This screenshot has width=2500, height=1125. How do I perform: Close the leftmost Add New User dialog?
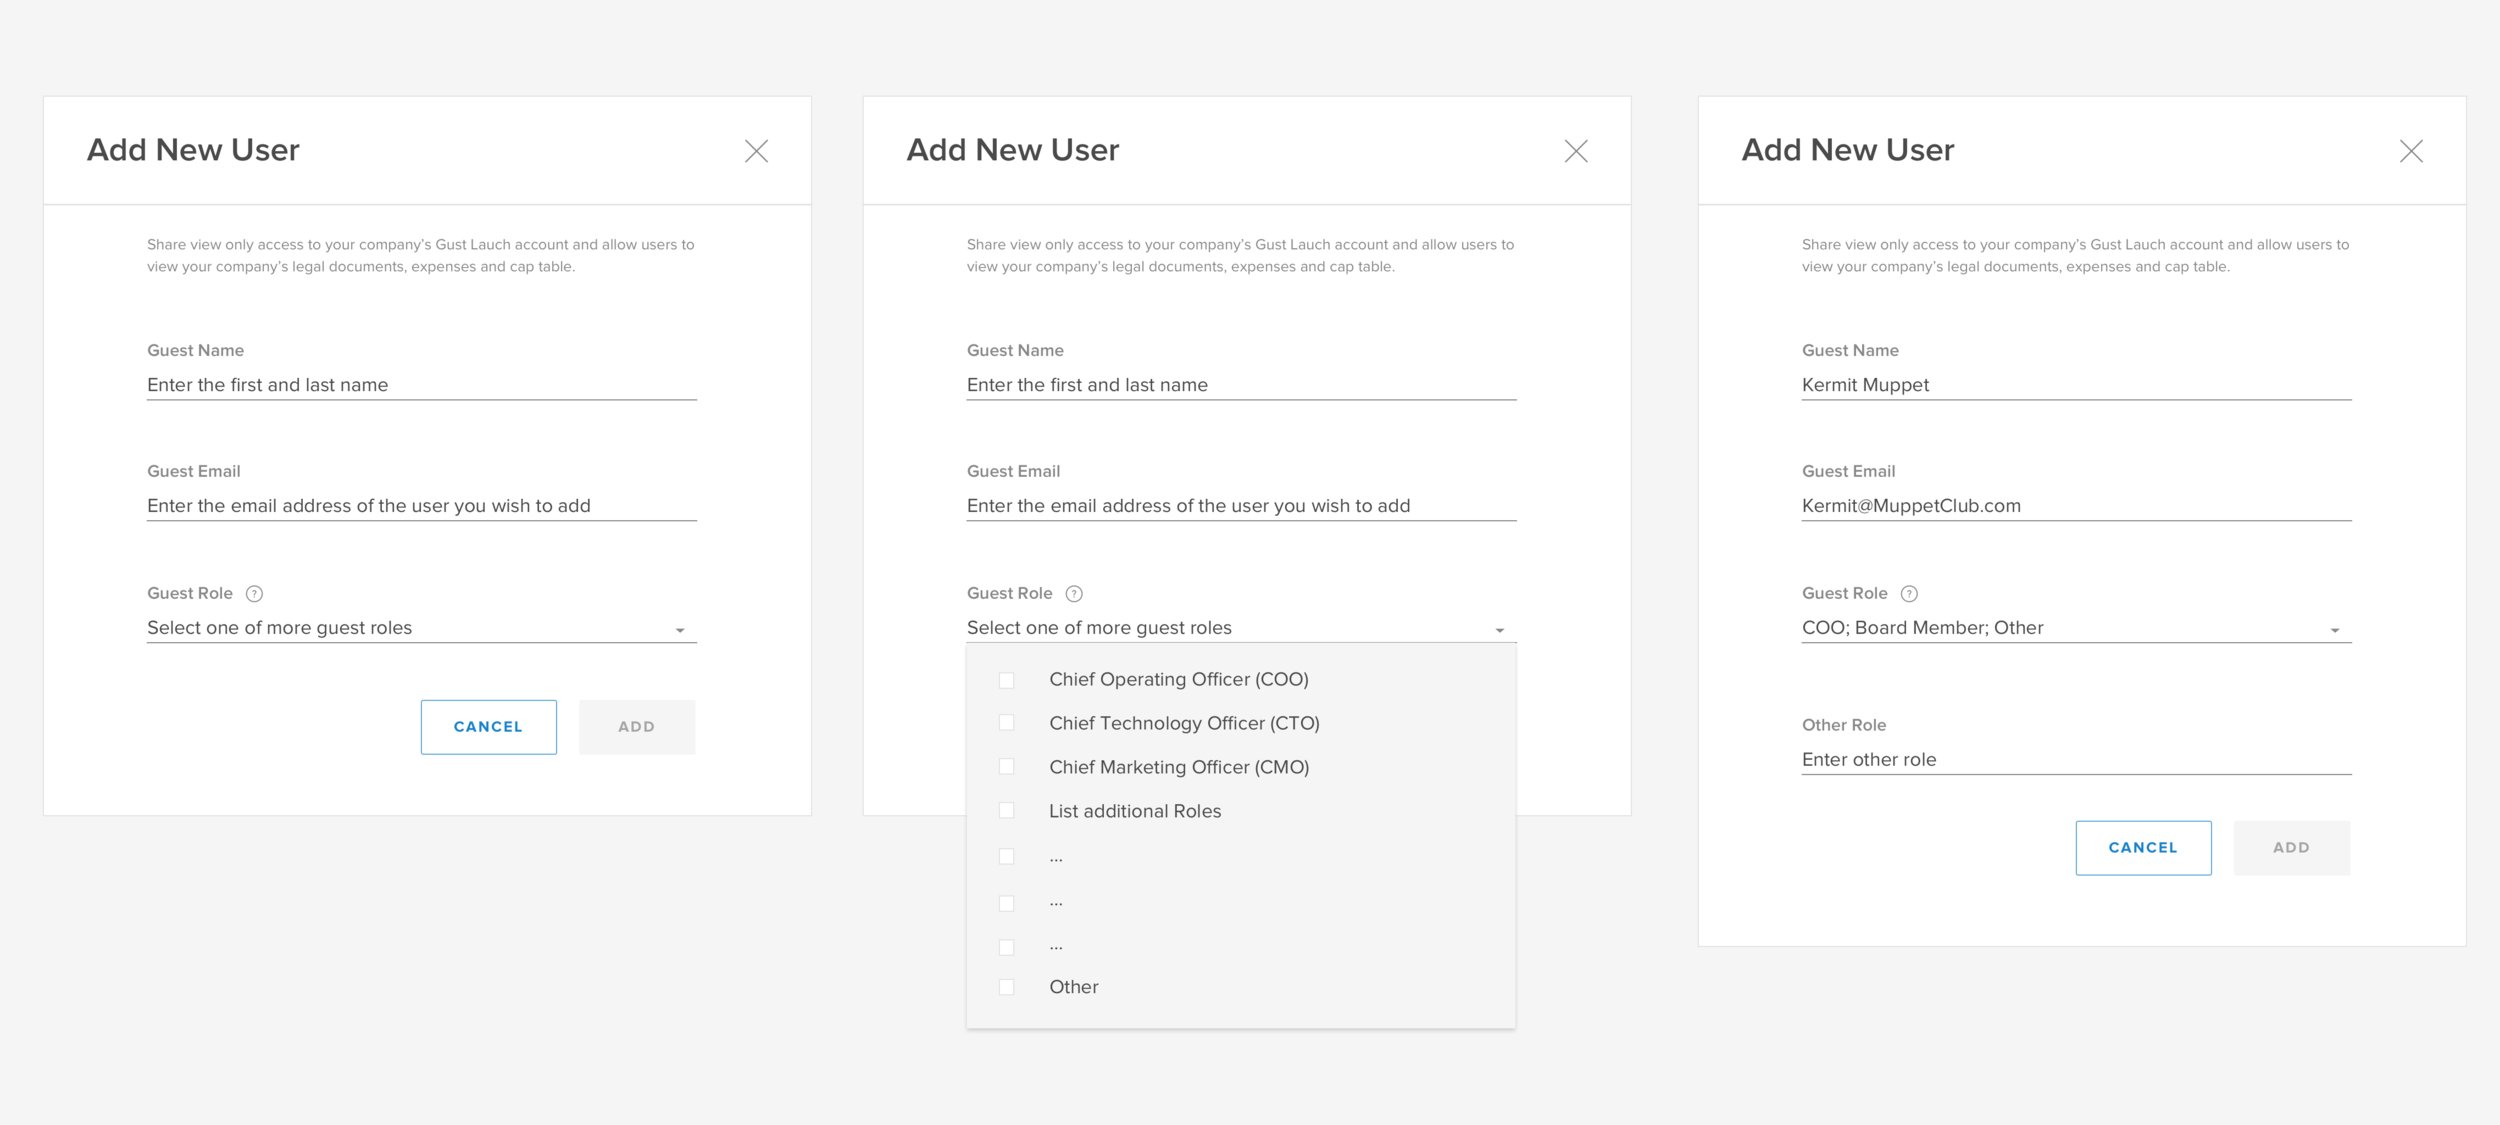click(757, 151)
